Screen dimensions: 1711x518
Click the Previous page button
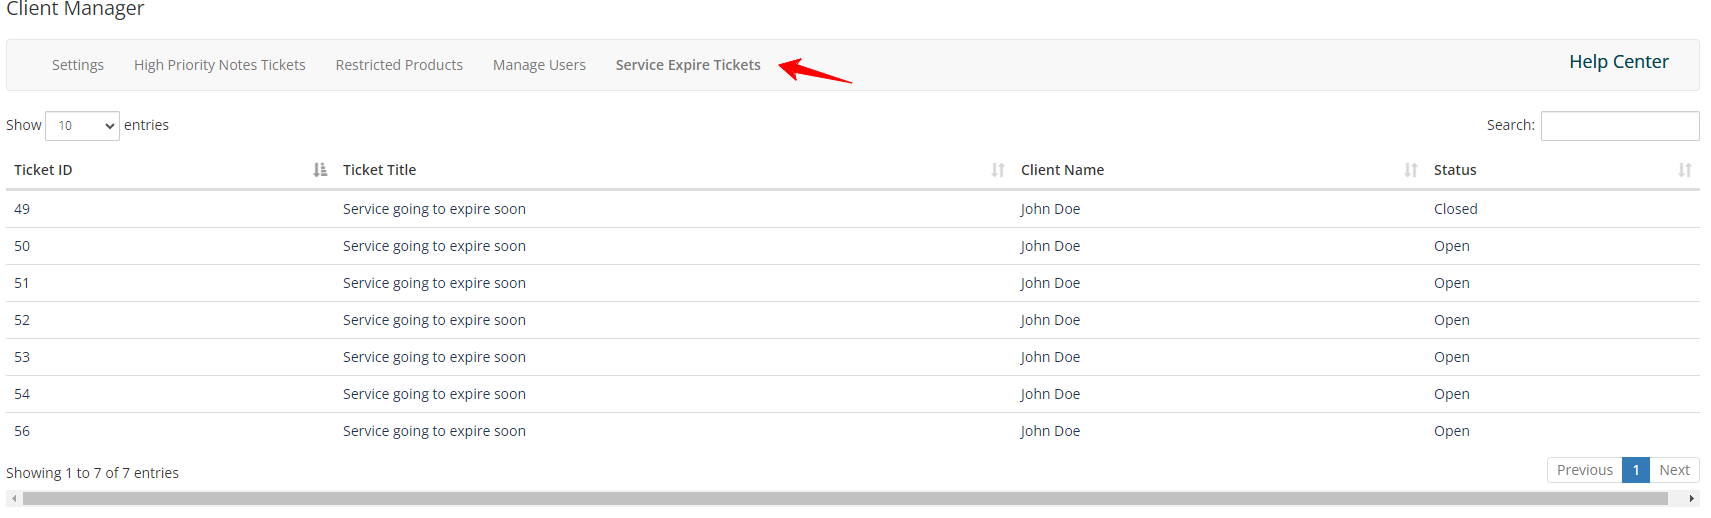click(1584, 470)
